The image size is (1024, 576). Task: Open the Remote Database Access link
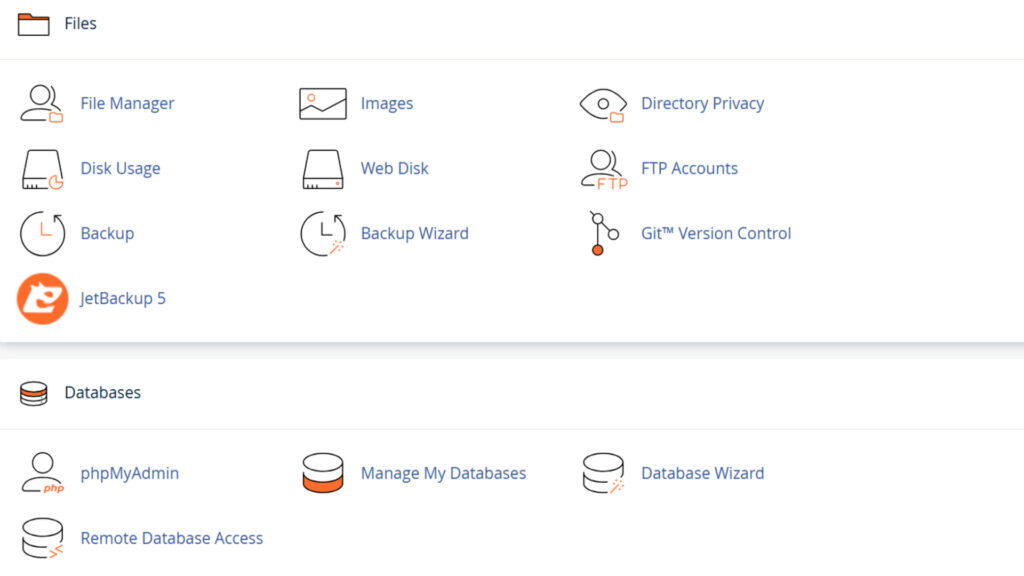171,539
